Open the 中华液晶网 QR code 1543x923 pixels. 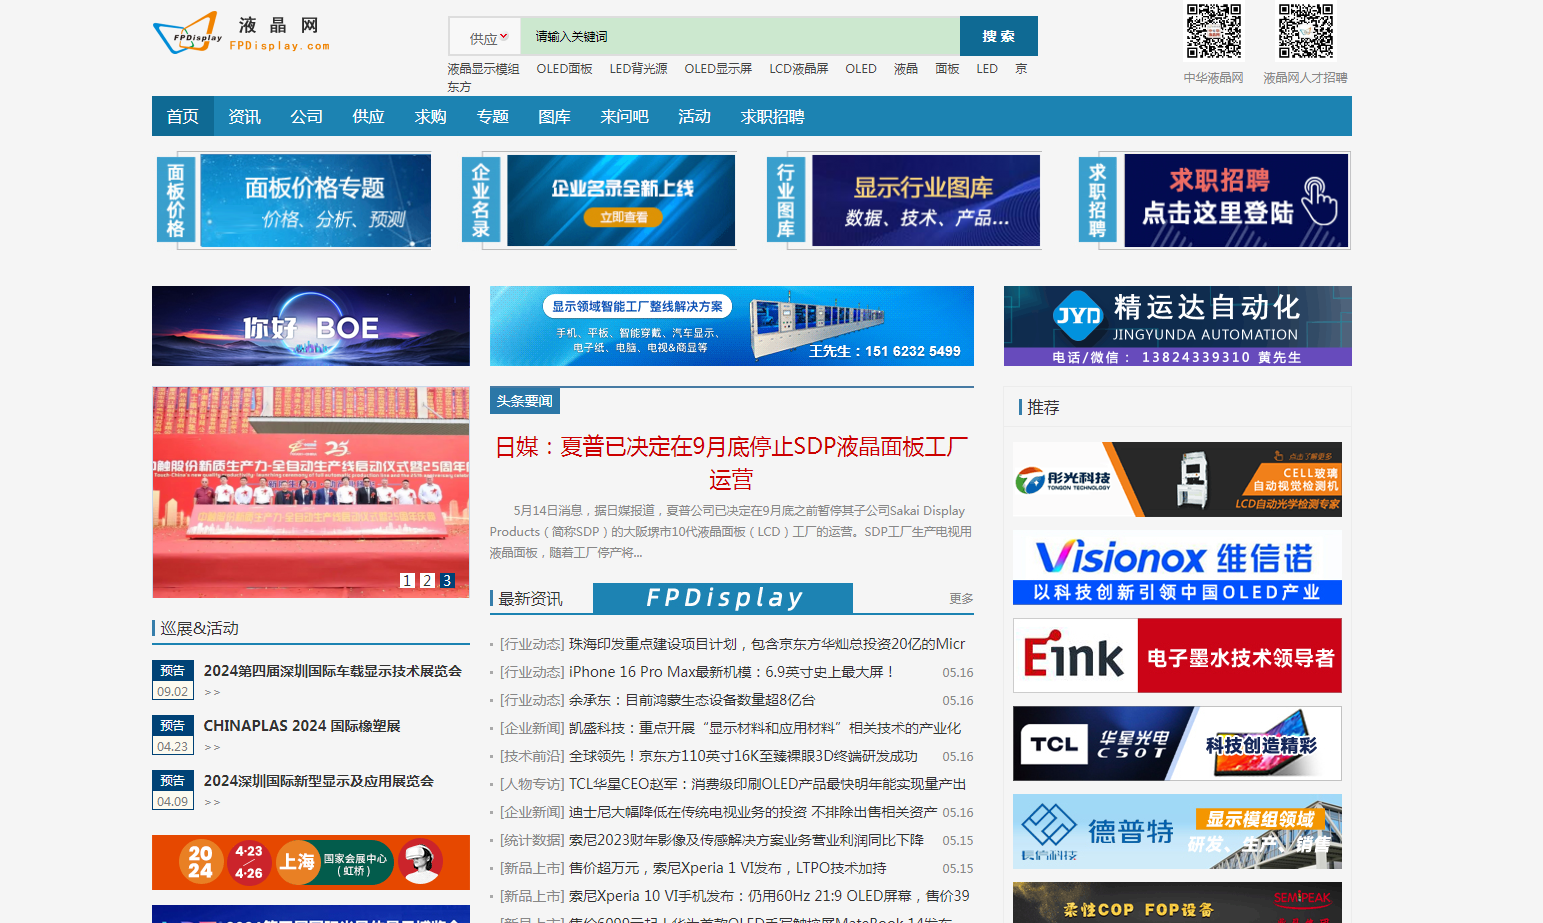[x=1213, y=32]
